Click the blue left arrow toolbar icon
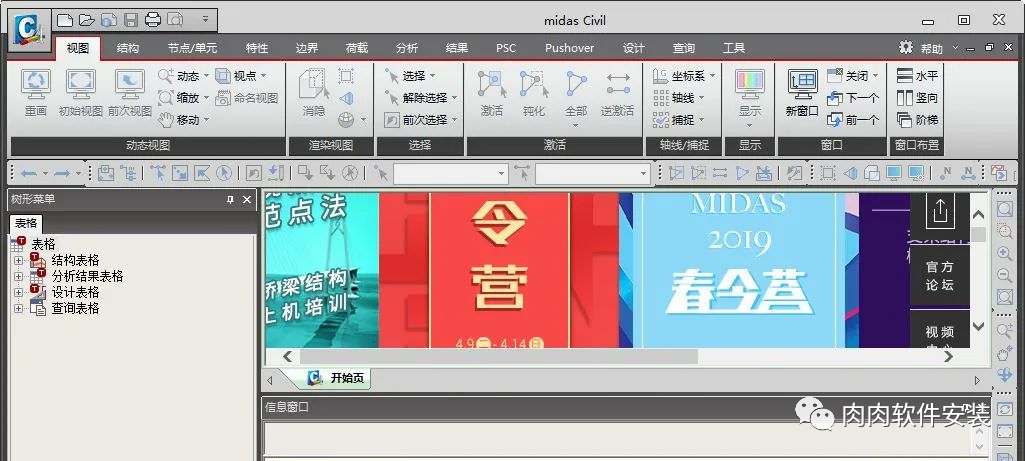This screenshot has width=1025, height=461. [28, 173]
